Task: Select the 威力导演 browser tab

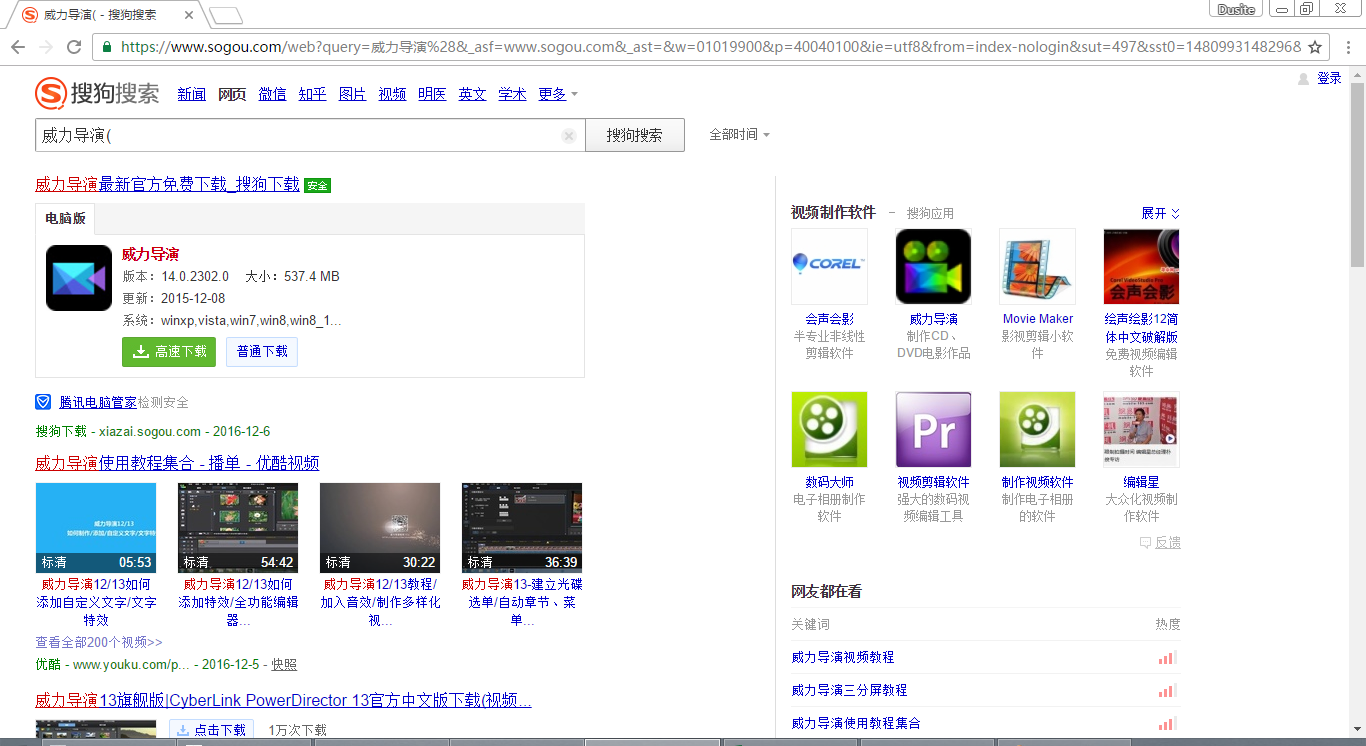Action: tap(105, 15)
